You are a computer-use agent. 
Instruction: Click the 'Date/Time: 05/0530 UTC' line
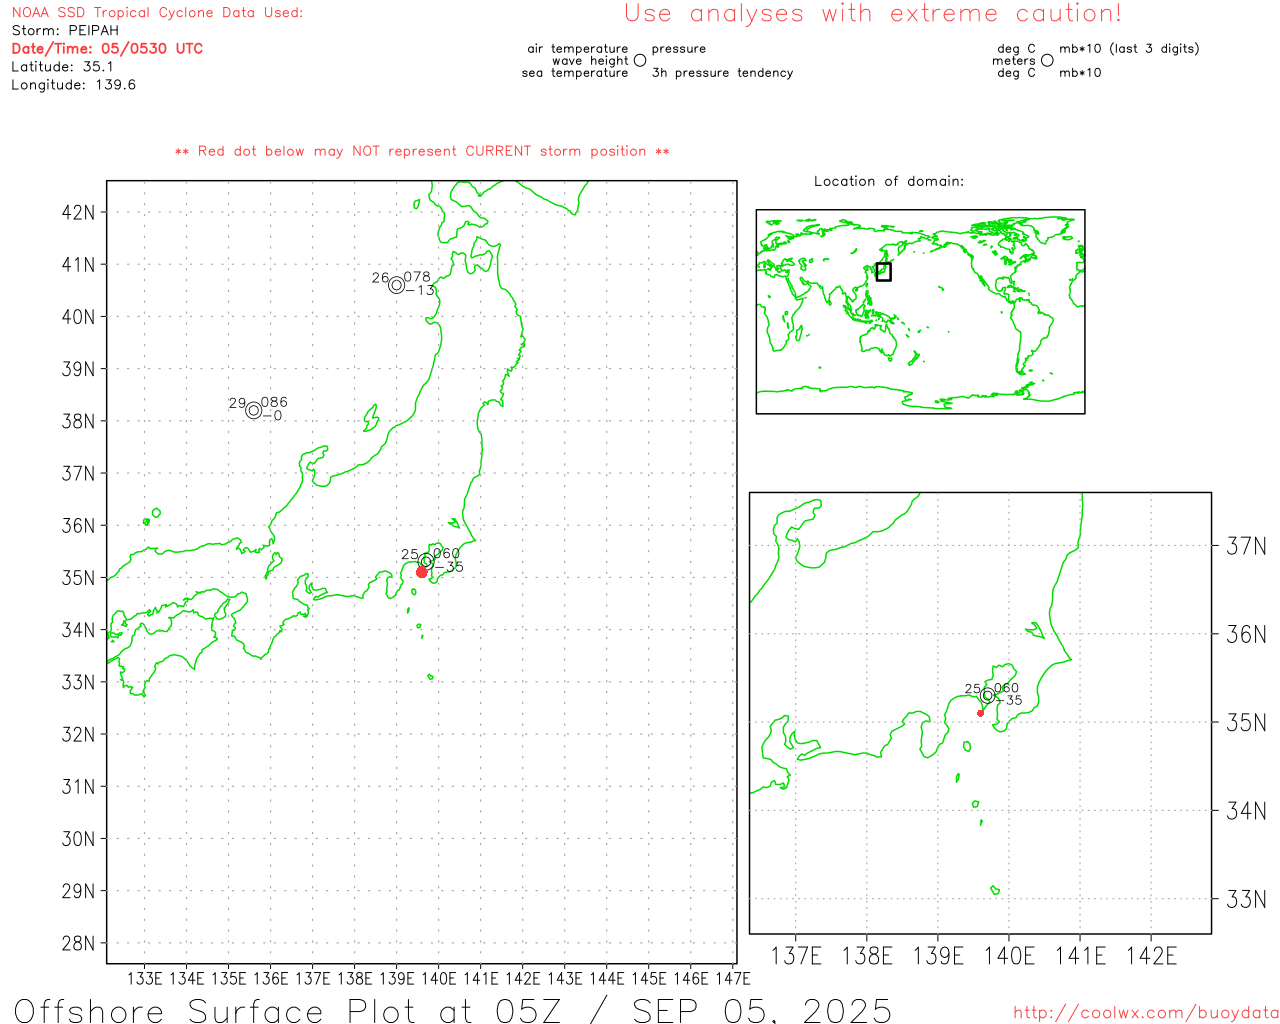(107, 49)
